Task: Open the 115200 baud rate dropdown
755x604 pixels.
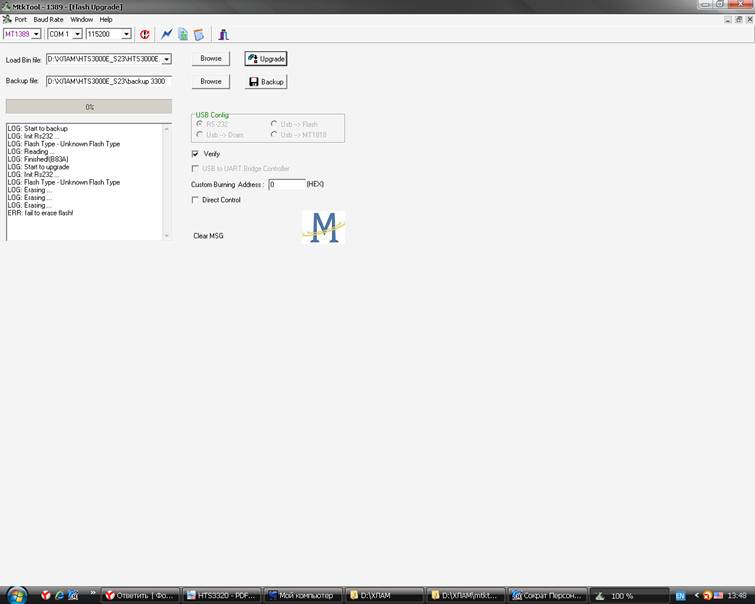Action: 126,34
